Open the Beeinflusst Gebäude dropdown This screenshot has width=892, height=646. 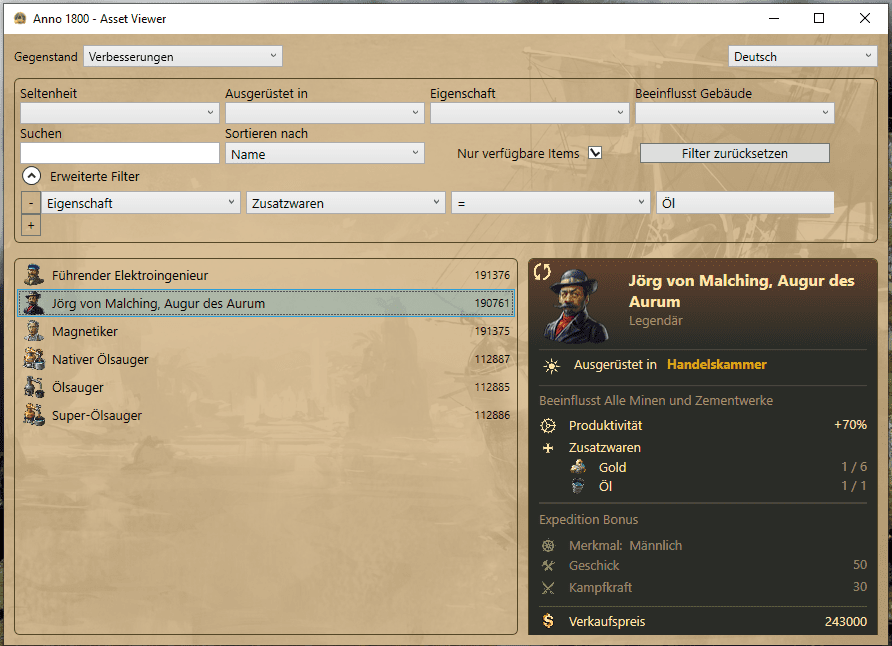pyautogui.click(x=734, y=113)
